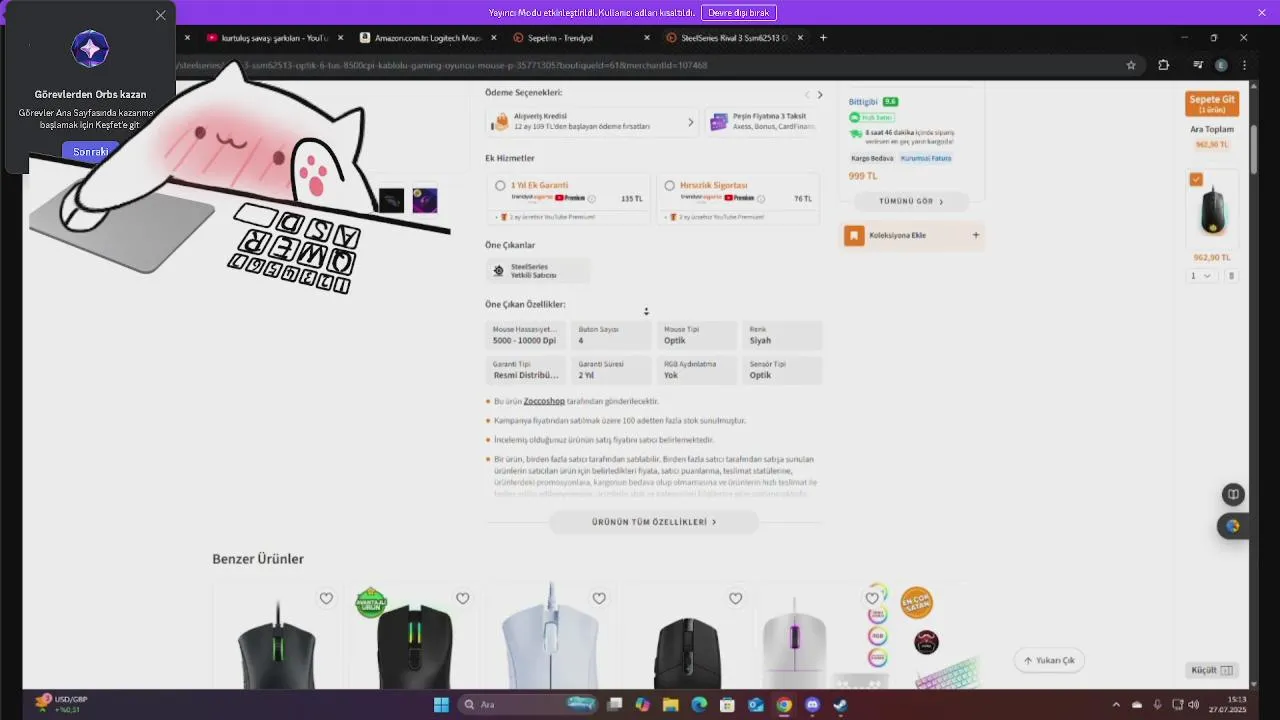Switch to Amazon.com.tr Logitech Mouse tab
The height and width of the screenshot is (720, 1280).
(x=428, y=38)
